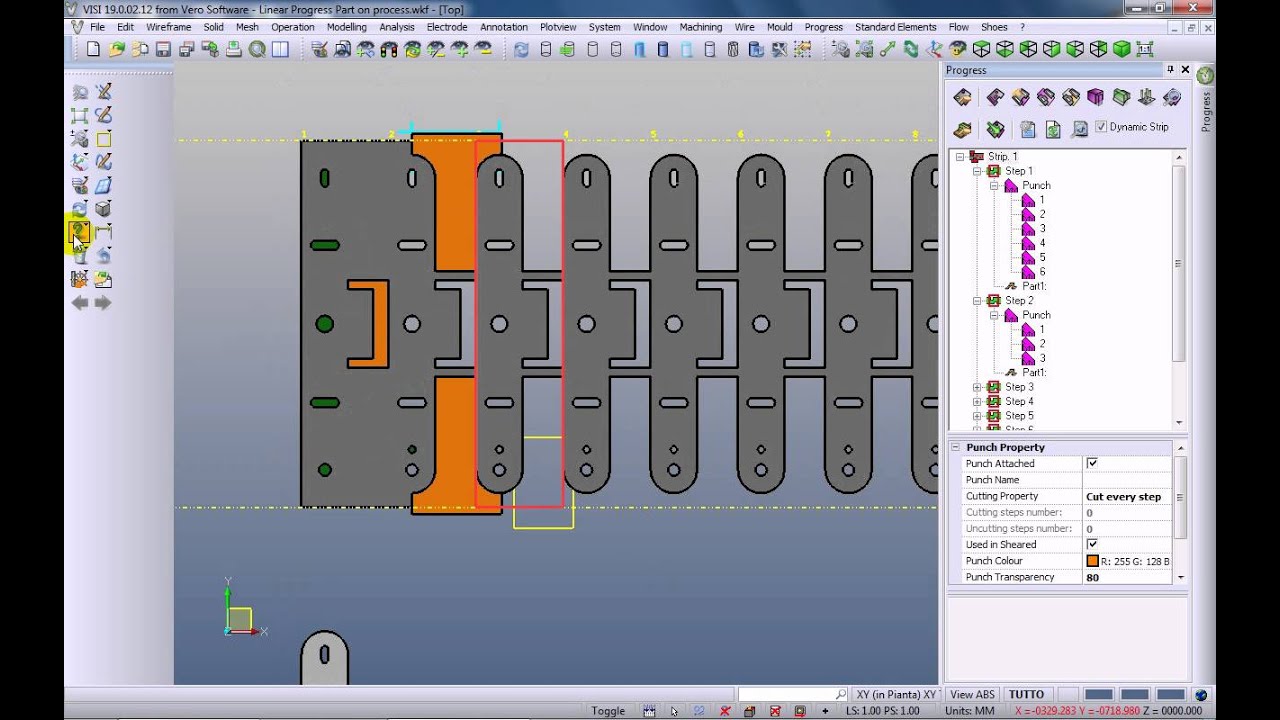The image size is (1280, 720).
Task: Click the Toggle button in status bar
Action: (x=608, y=711)
